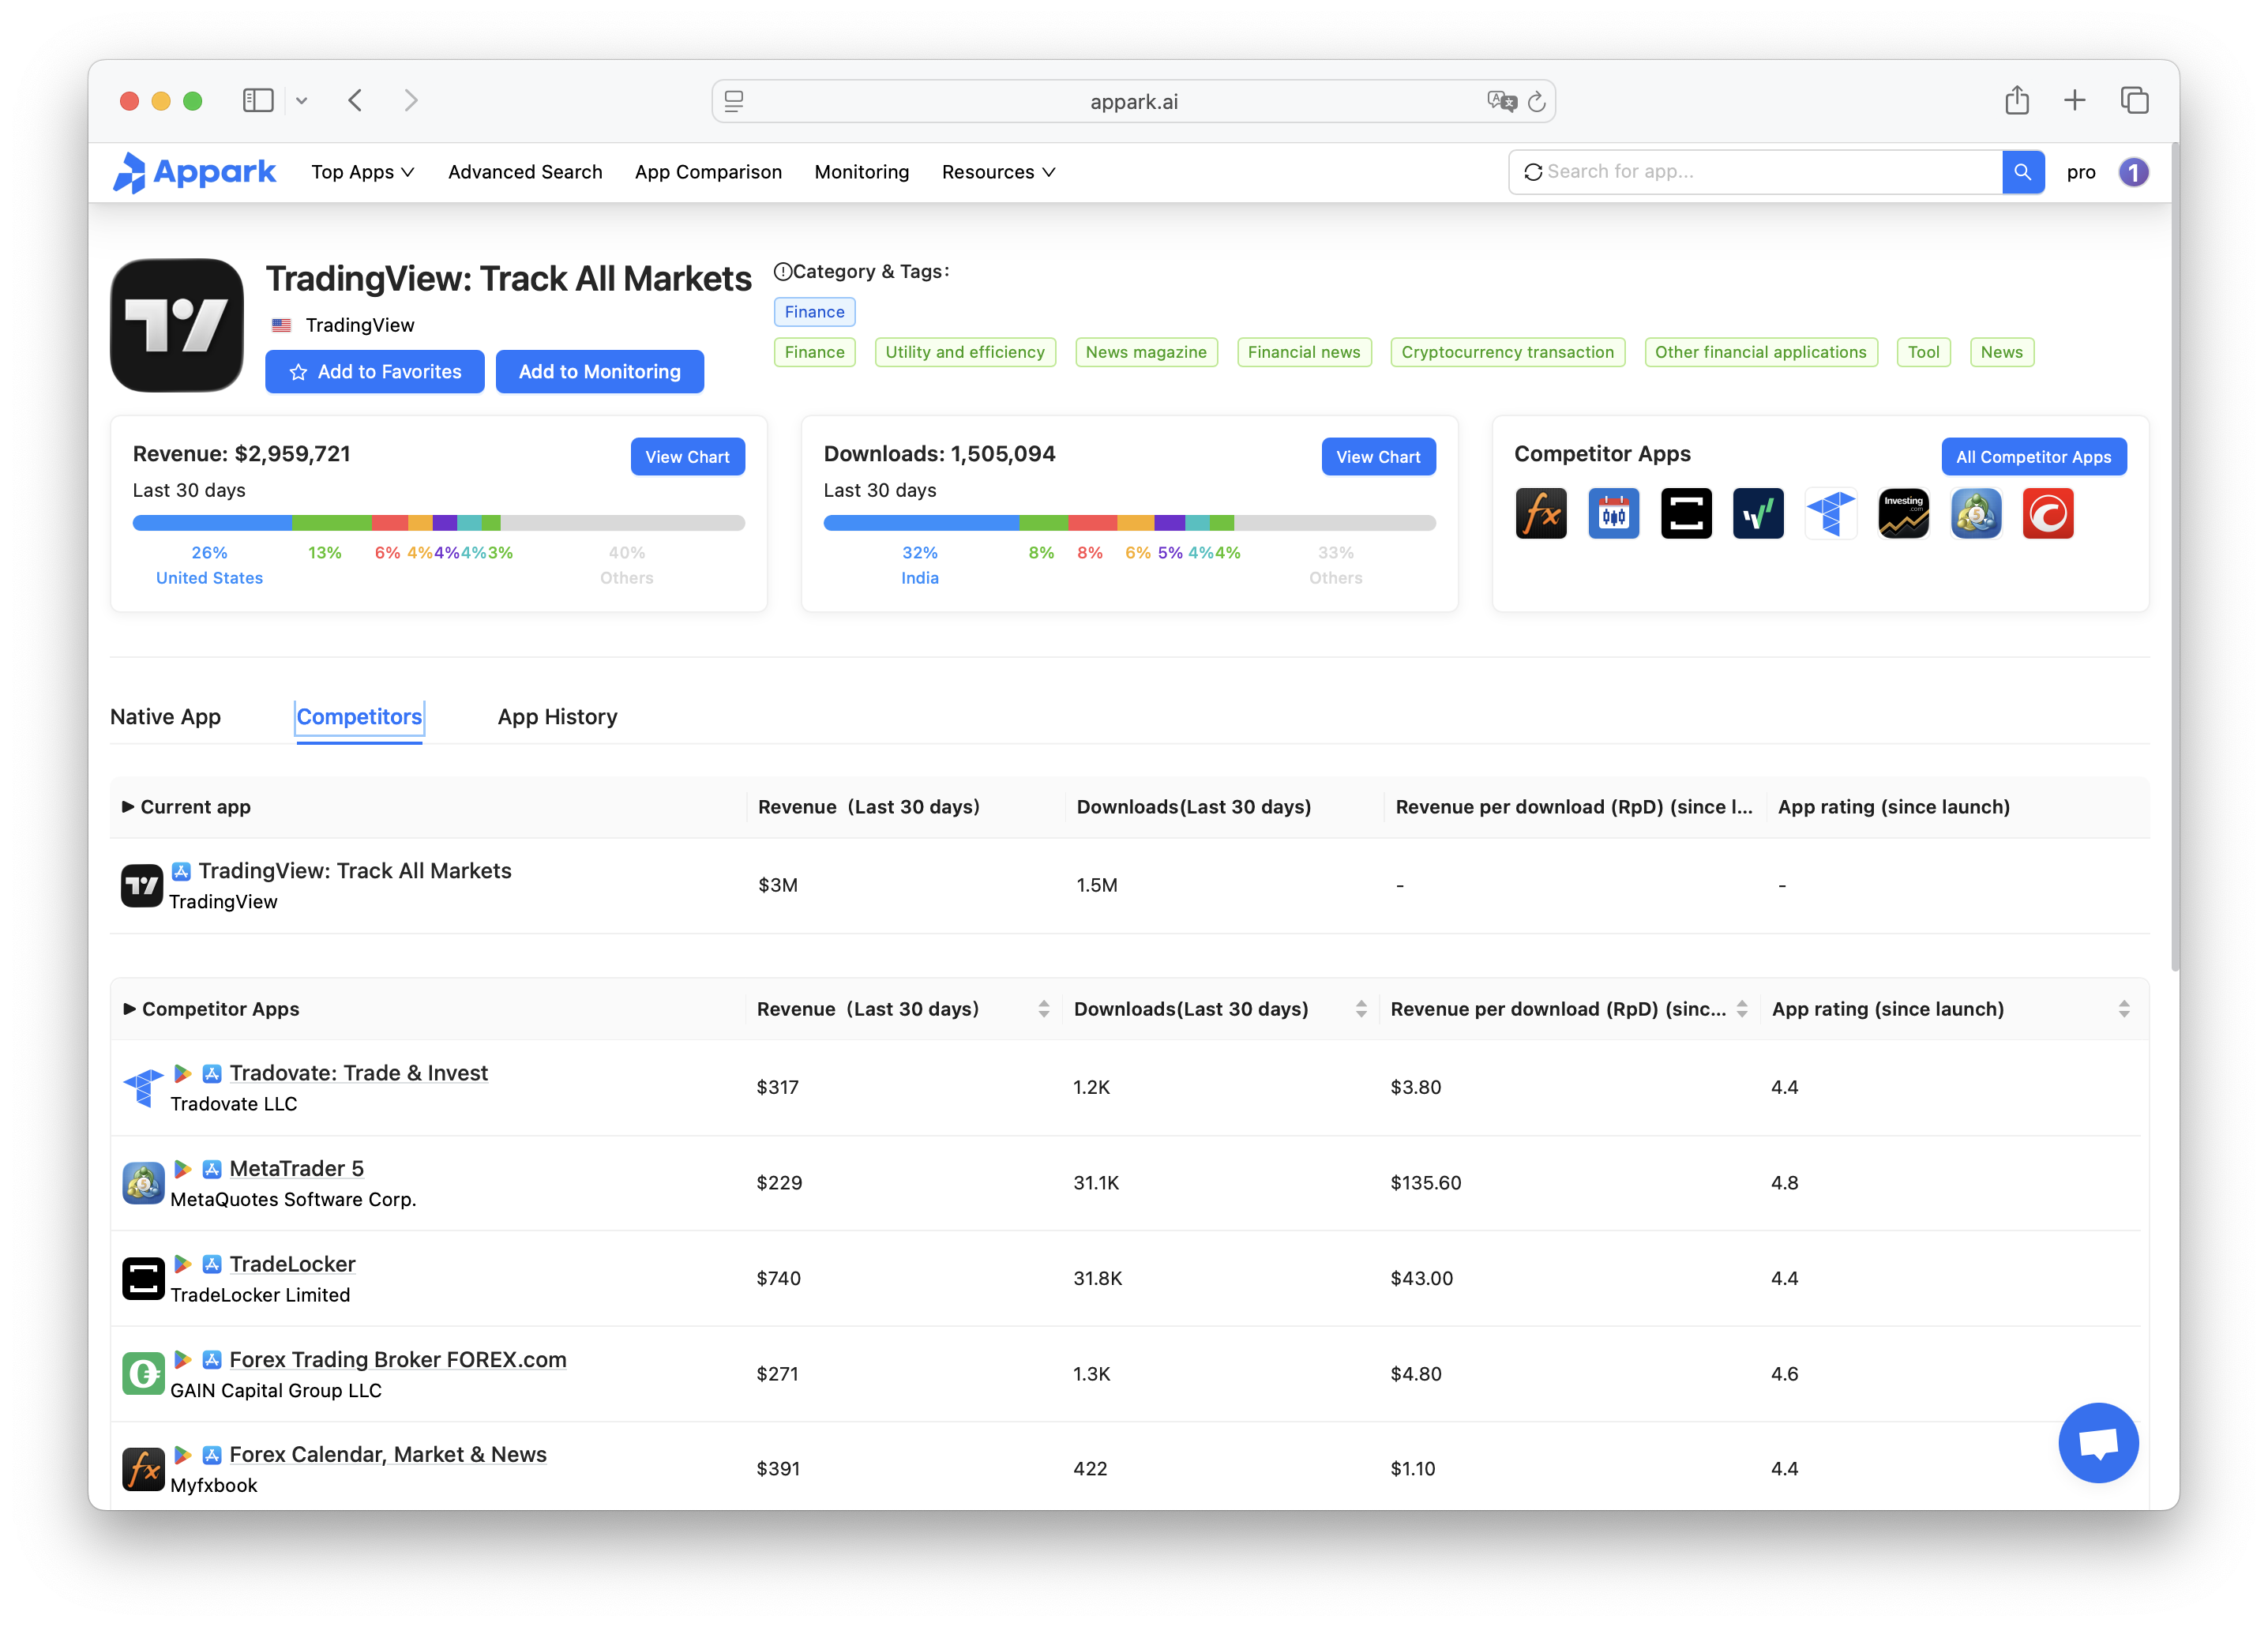Click the Add to Monitoring button
The image size is (2268, 1627).
pos(599,371)
